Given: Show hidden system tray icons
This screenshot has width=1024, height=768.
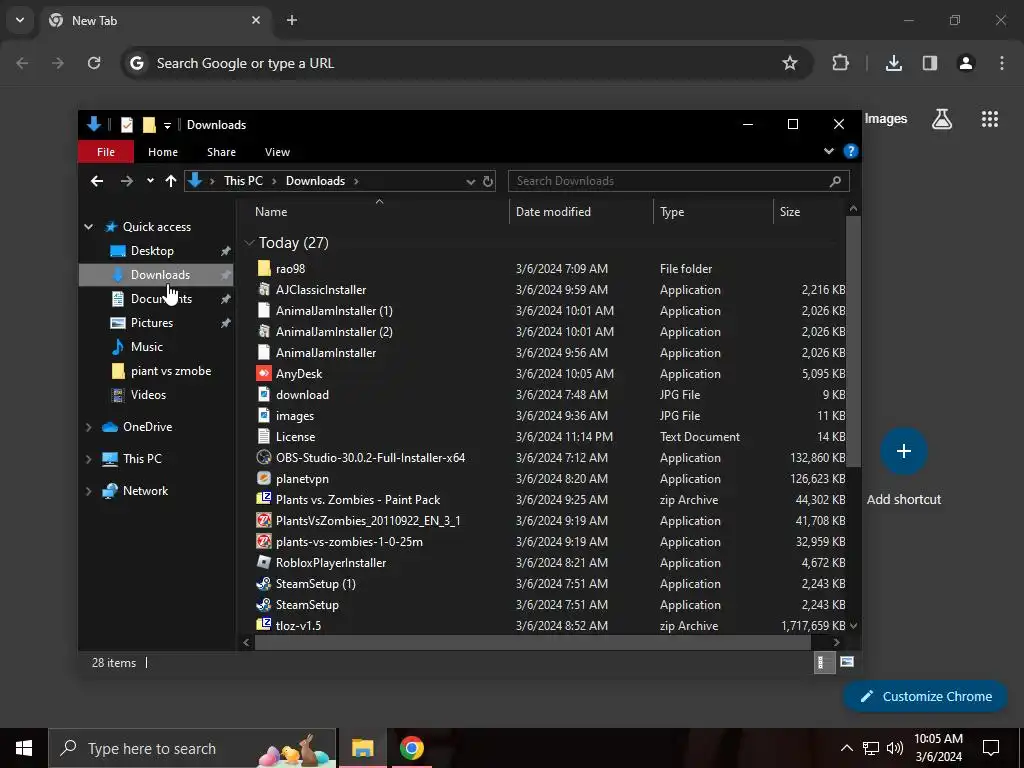Looking at the screenshot, I should click(x=846, y=748).
